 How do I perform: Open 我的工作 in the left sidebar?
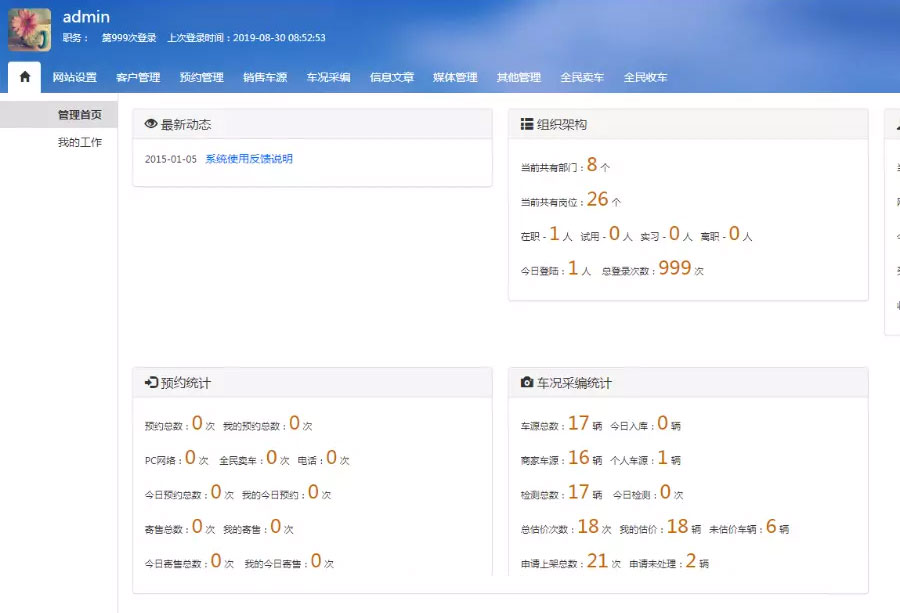pyautogui.click(x=79, y=143)
